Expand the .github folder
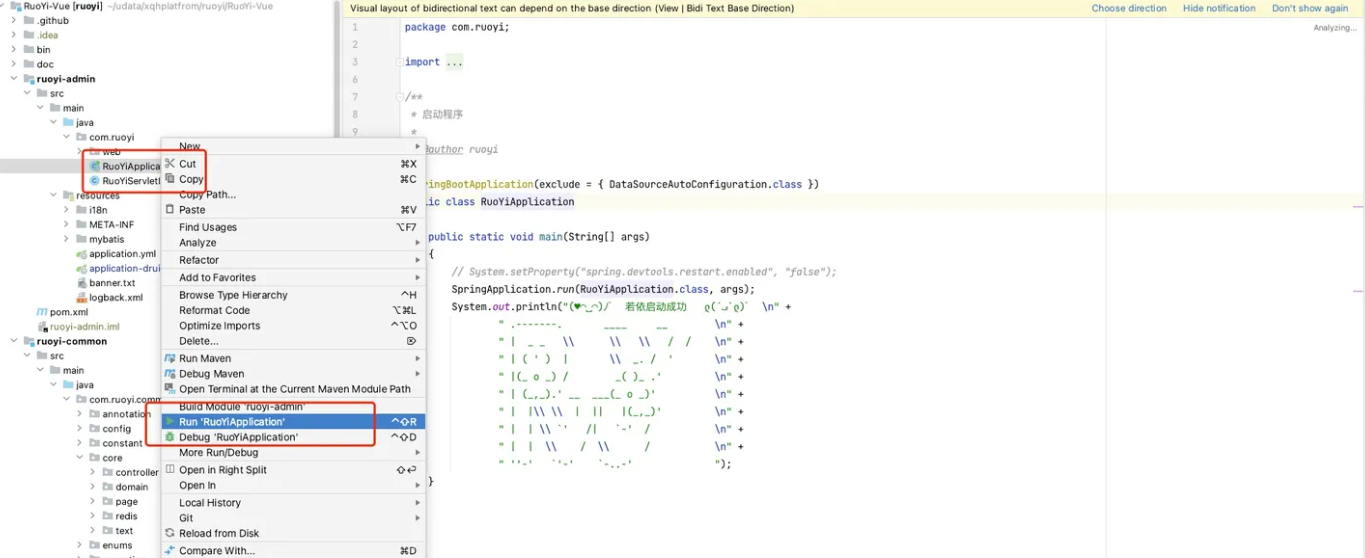Viewport: 1365px width, 558px height. 14,20
